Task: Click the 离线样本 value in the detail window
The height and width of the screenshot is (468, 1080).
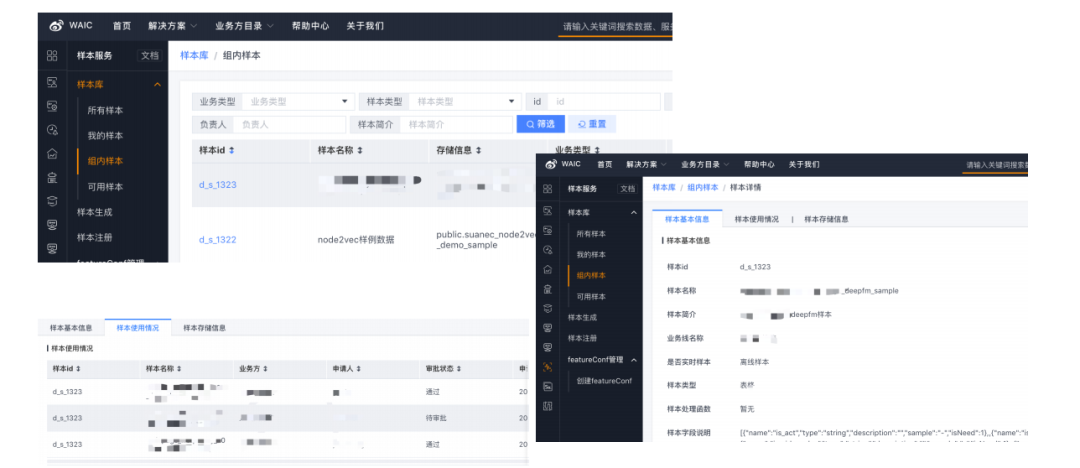Action: (755, 362)
